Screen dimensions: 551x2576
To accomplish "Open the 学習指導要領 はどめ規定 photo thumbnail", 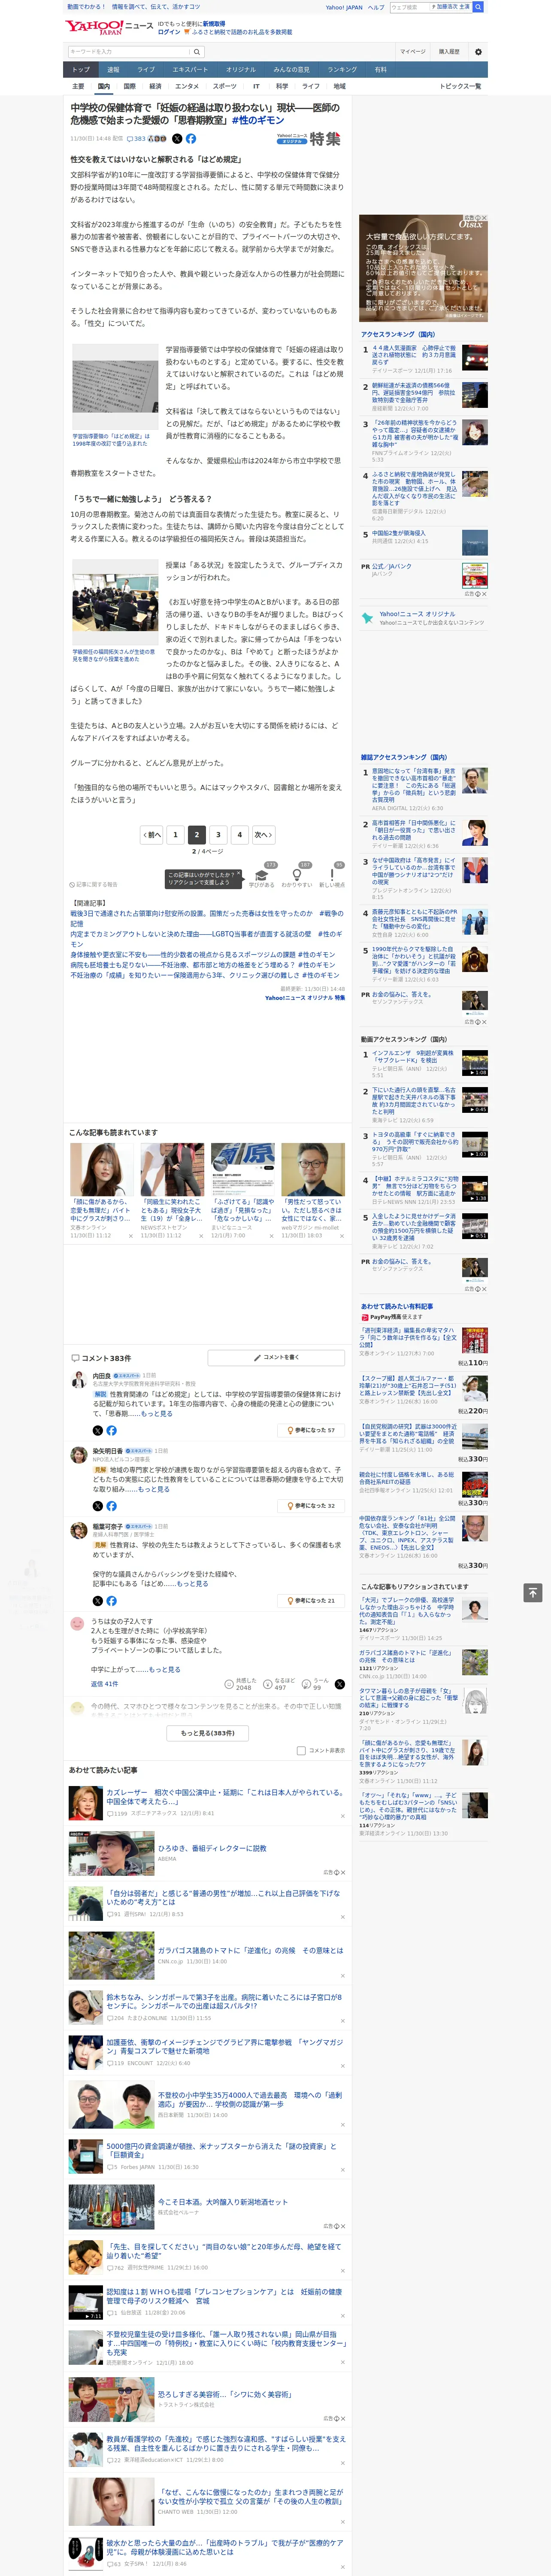I will (x=115, y=386).
